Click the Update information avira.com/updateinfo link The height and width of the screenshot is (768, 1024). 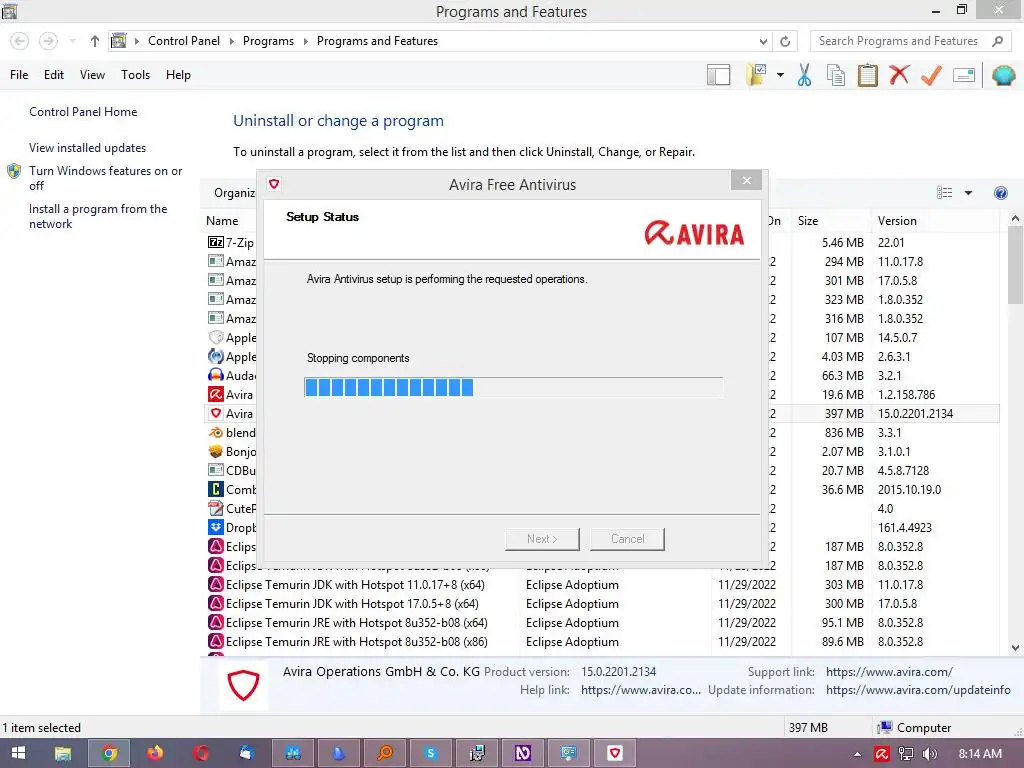coord(918,690)
